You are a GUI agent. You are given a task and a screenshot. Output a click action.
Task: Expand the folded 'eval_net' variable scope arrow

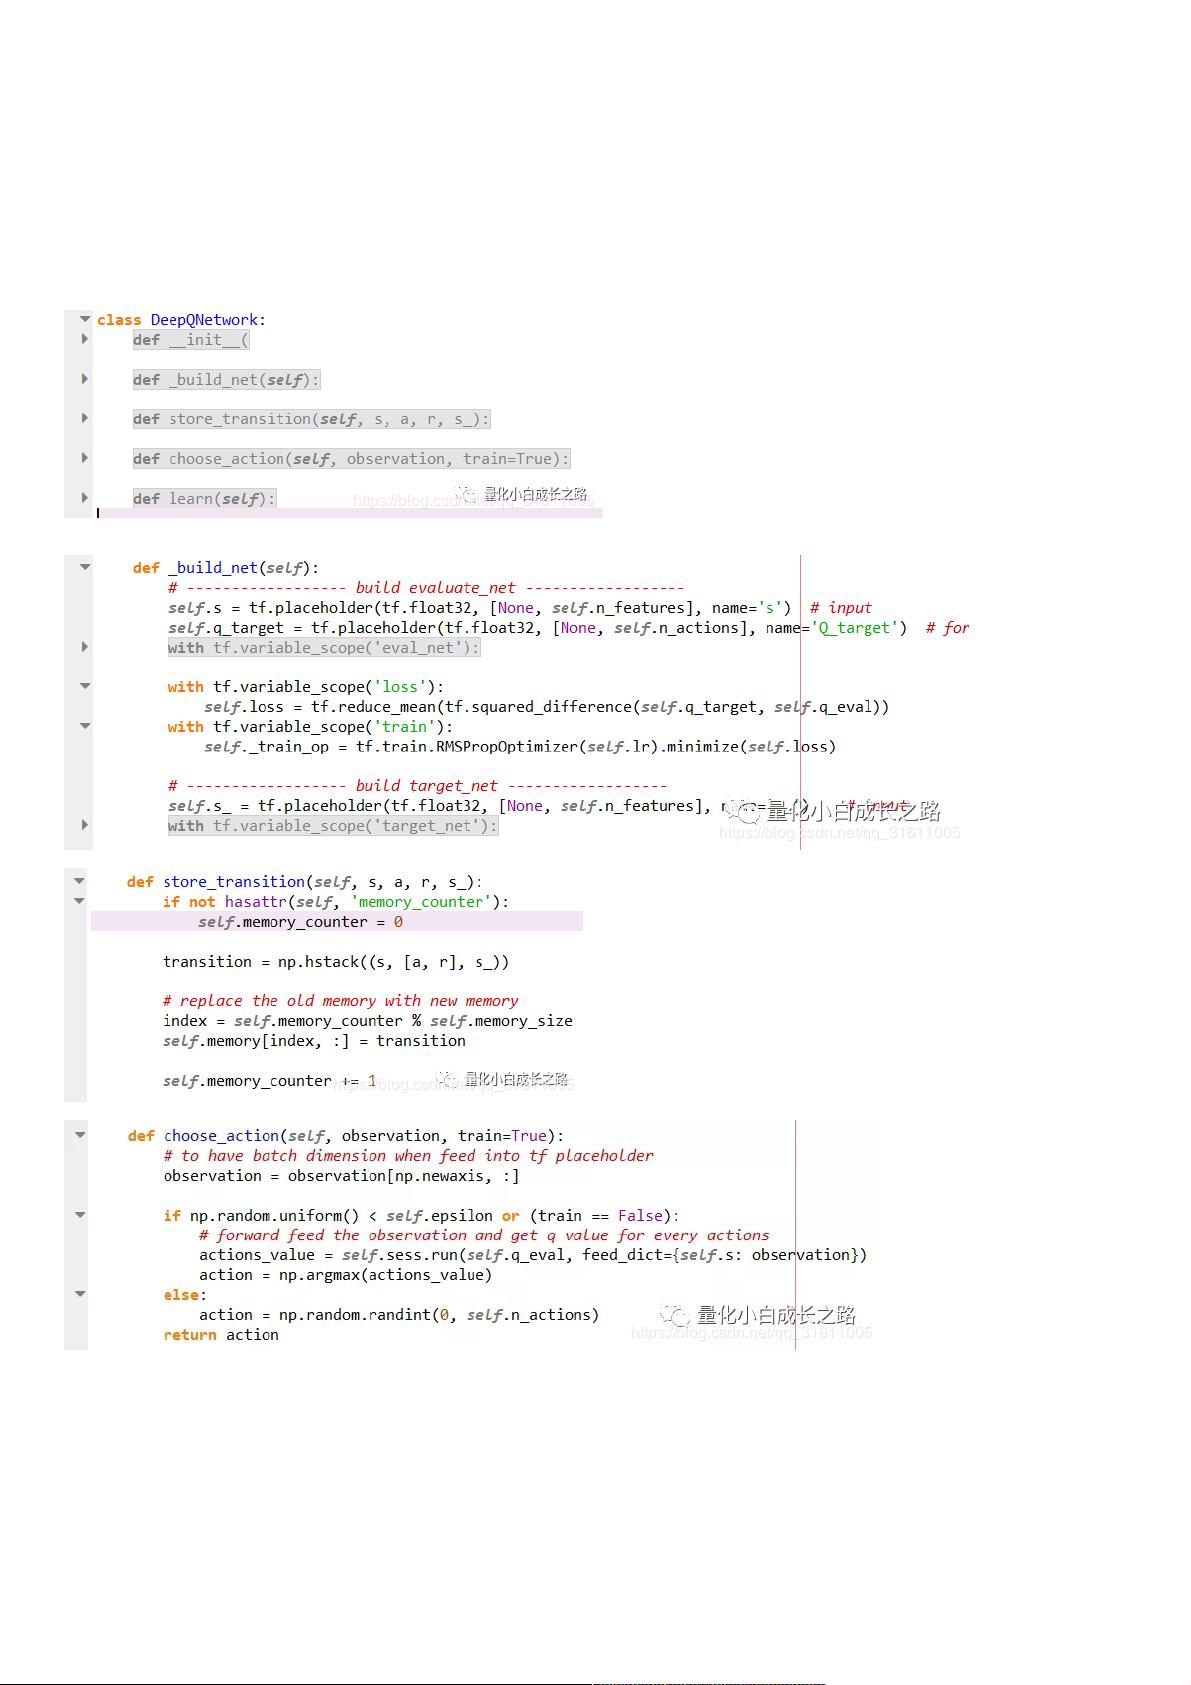click(x=85, y=647)
